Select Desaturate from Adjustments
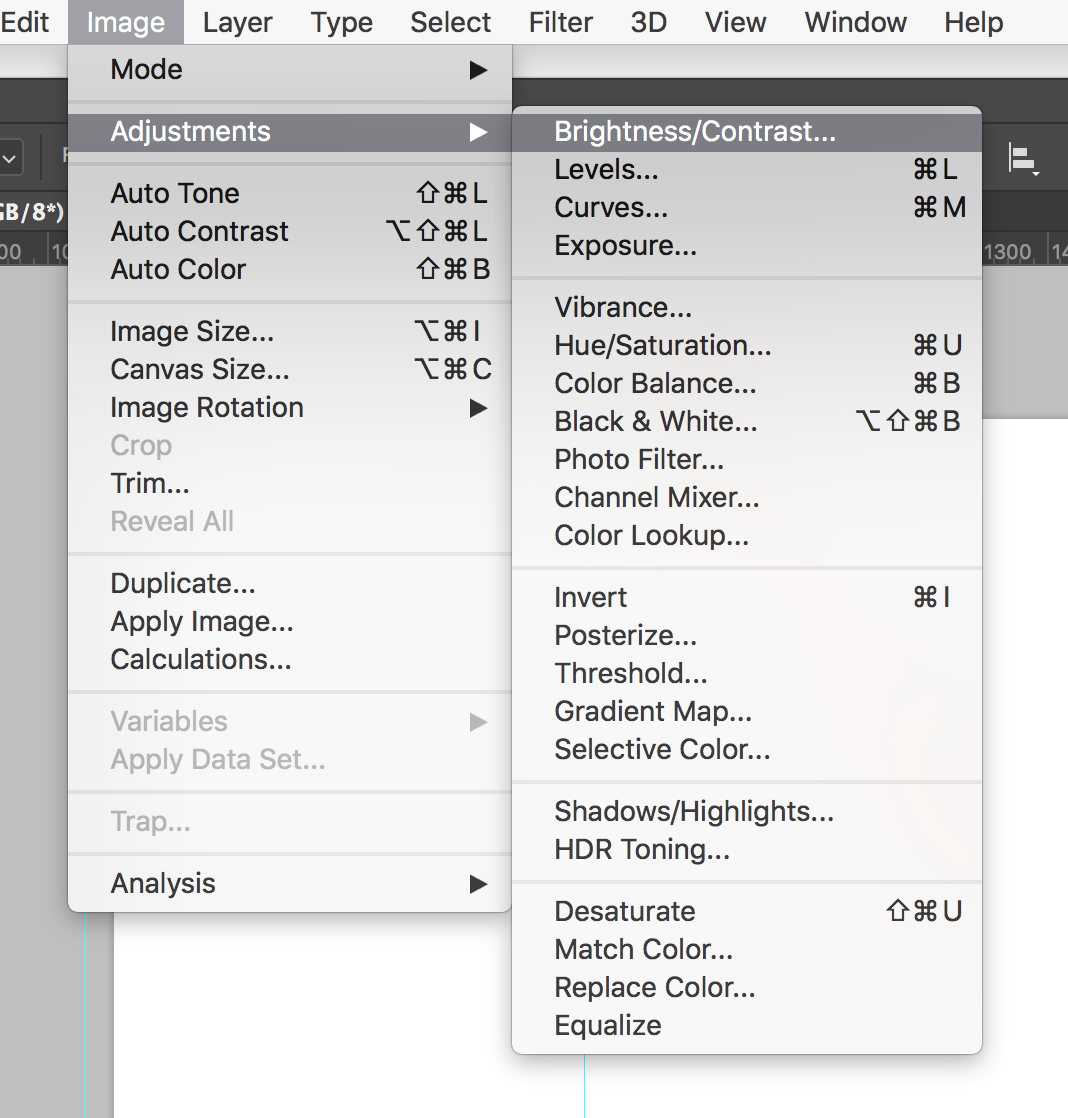The height and width of the screenshot is (1118, 1068). tap(625, 912)
